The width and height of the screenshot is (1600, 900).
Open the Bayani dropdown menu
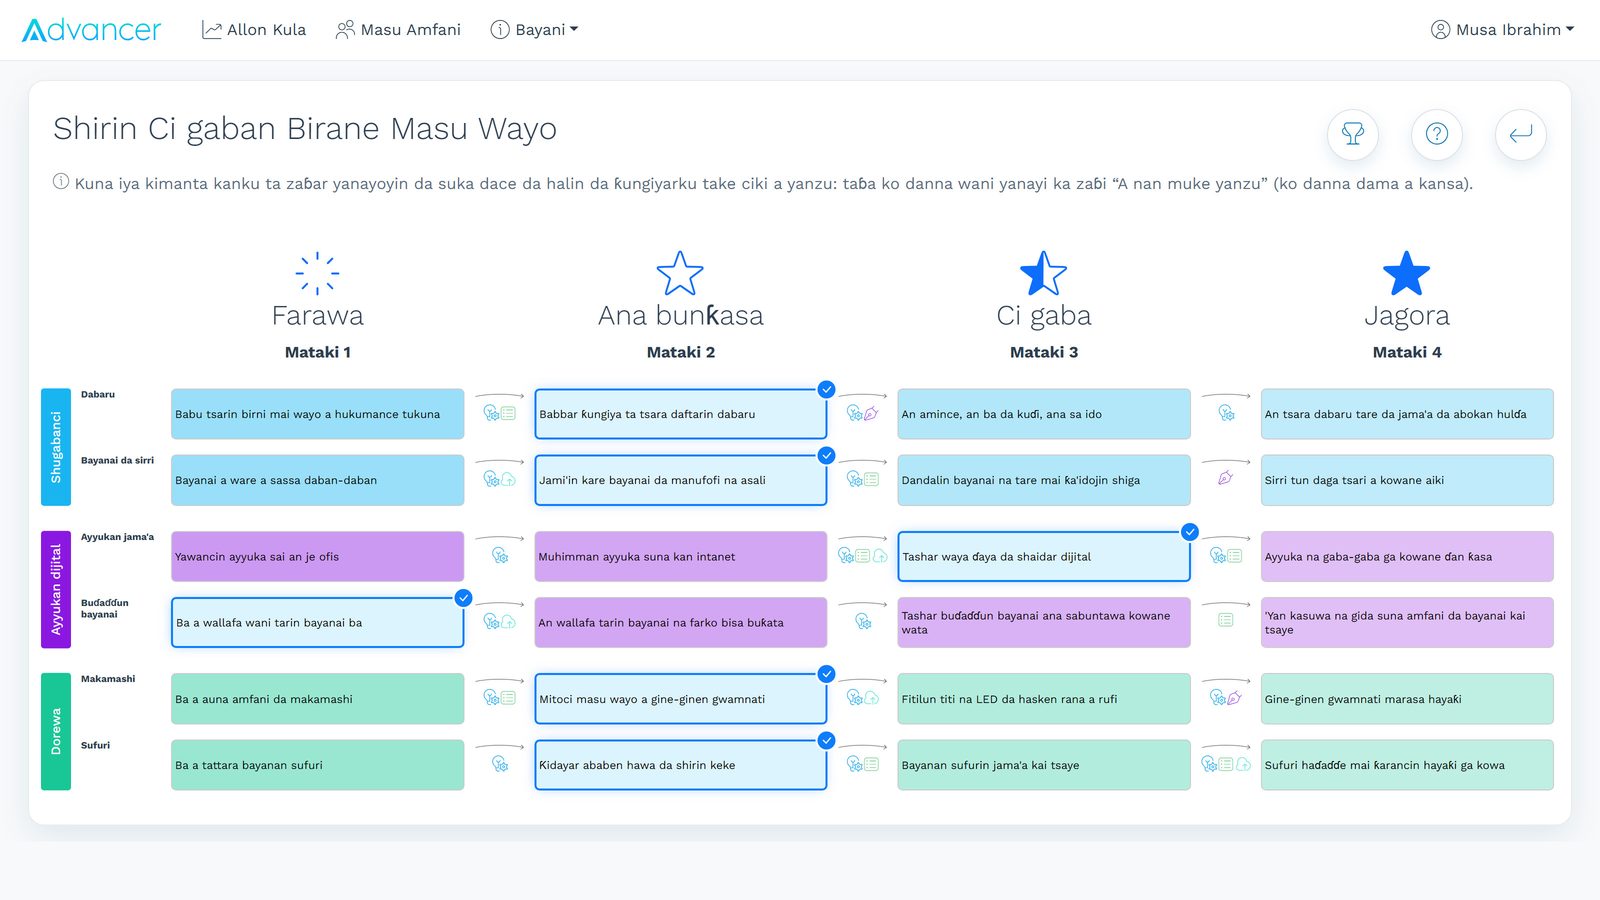click(x=534, y=30)
